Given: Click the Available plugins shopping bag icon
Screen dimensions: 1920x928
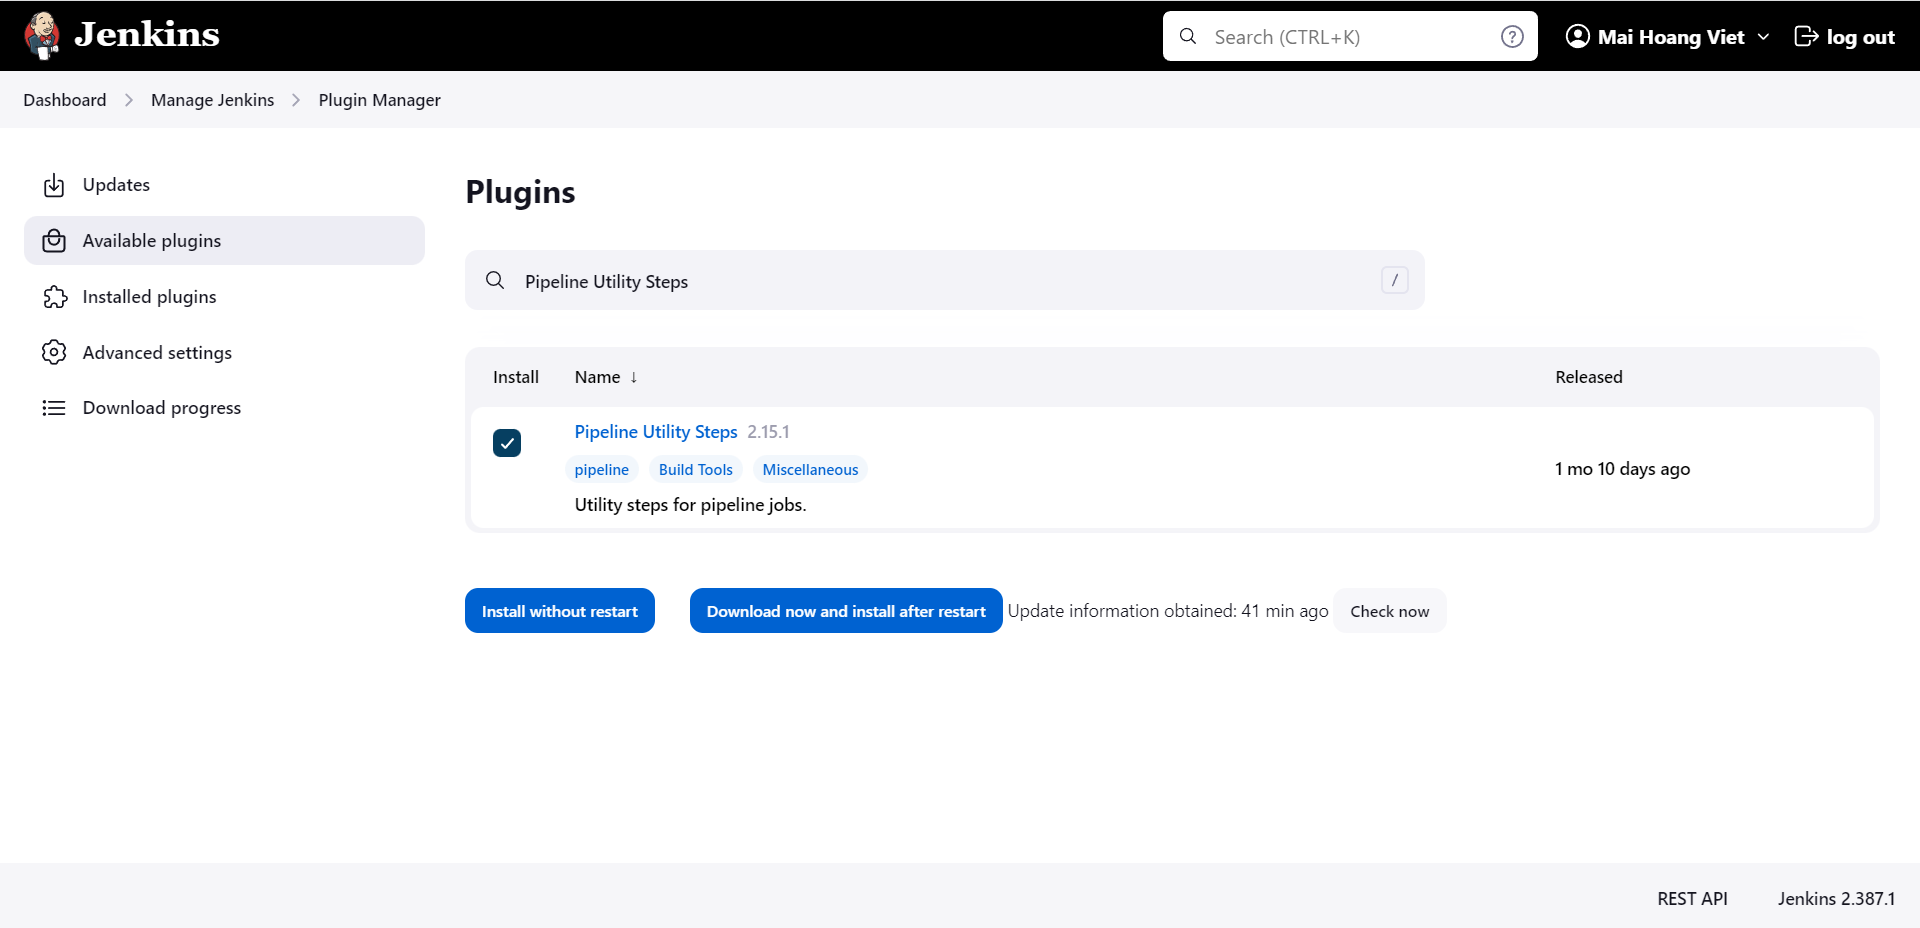Looking at the screenshot, I should (x=54, y=241).
